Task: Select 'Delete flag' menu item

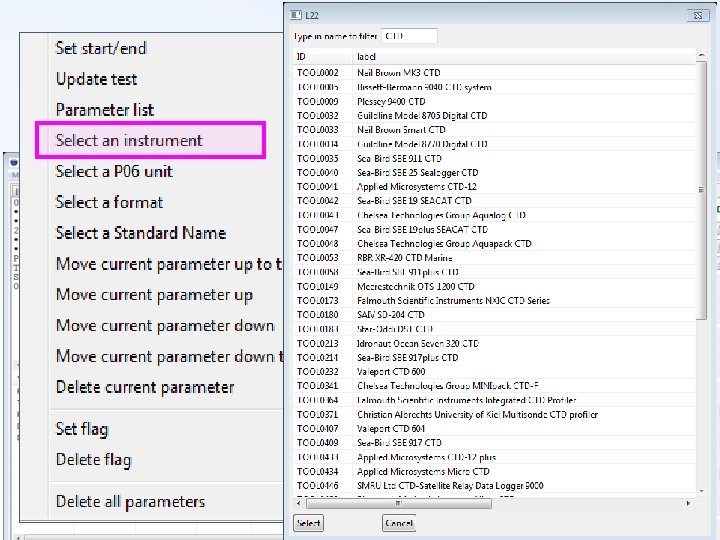Action: tap(93, 460)
